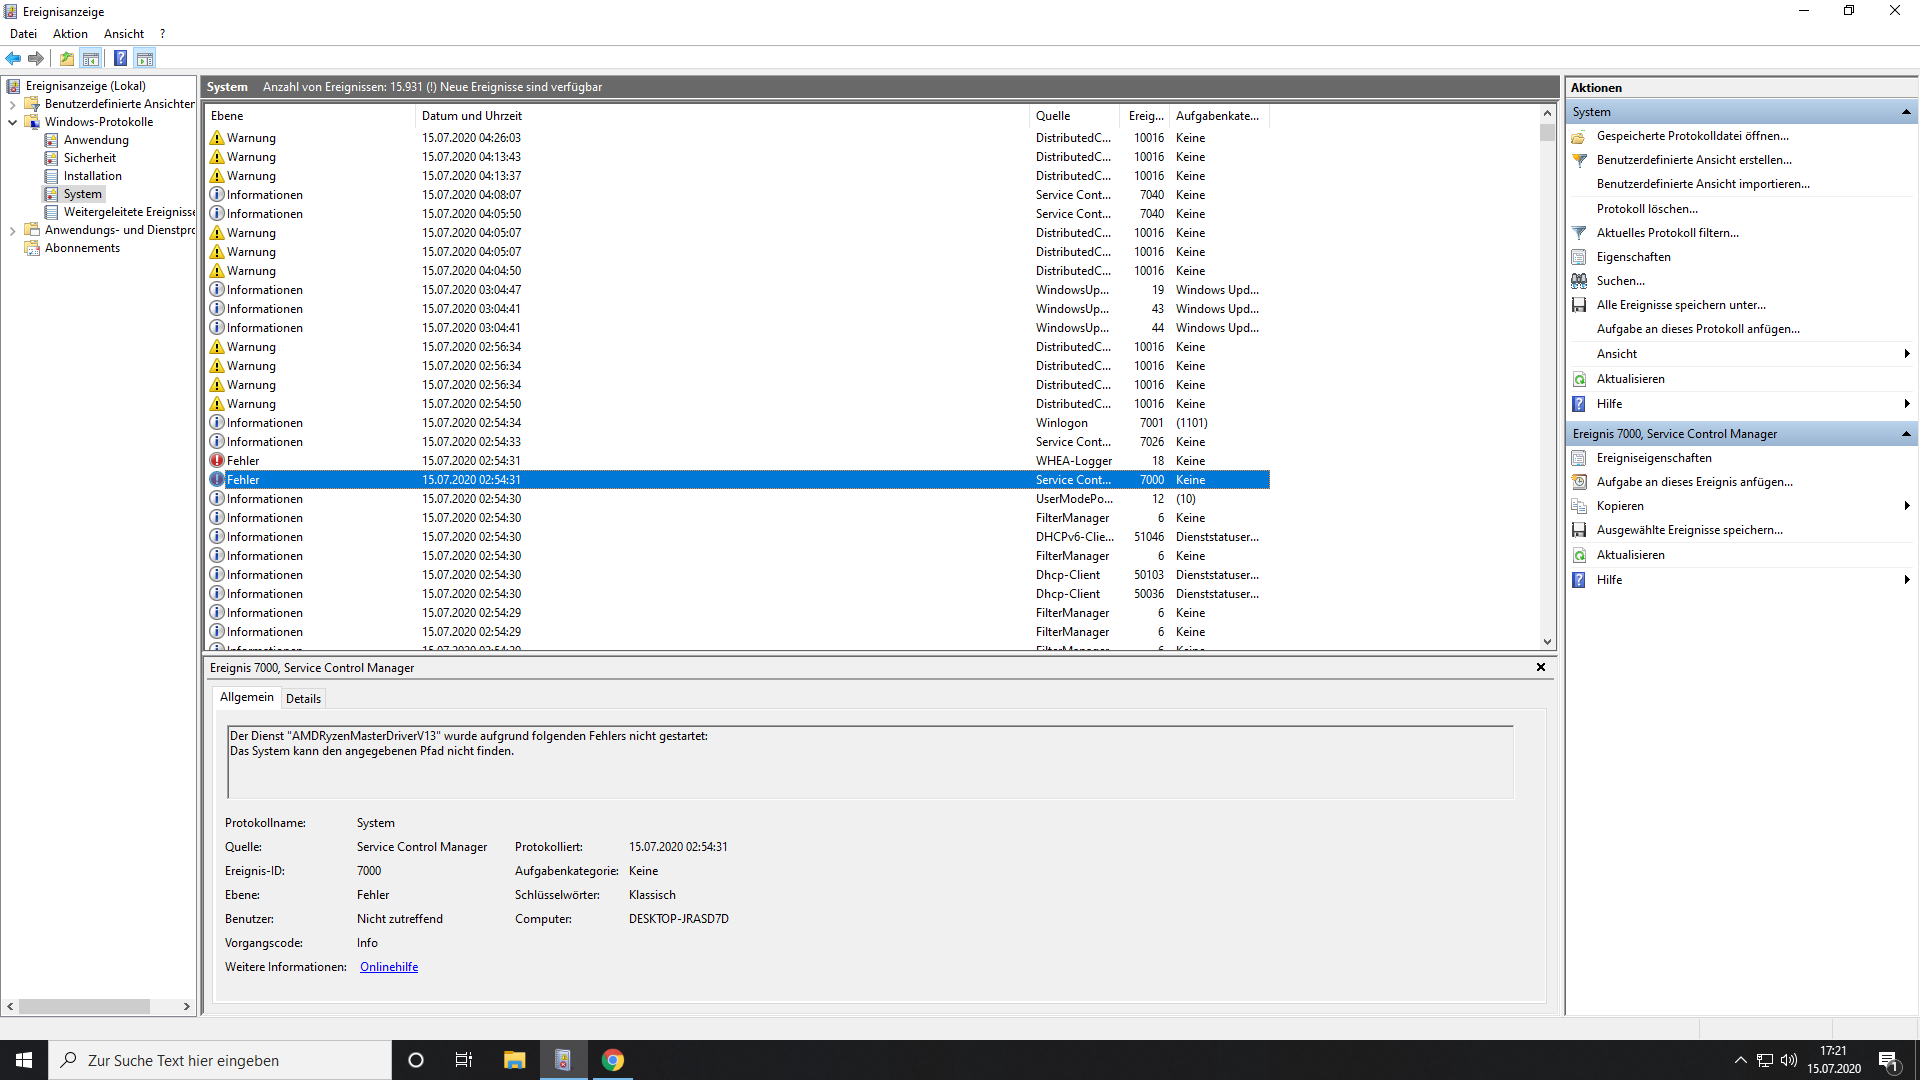The width and height of the screenshot is (1920, 1080).
Task: Collapse the System actions section header
Action: 1905,112
